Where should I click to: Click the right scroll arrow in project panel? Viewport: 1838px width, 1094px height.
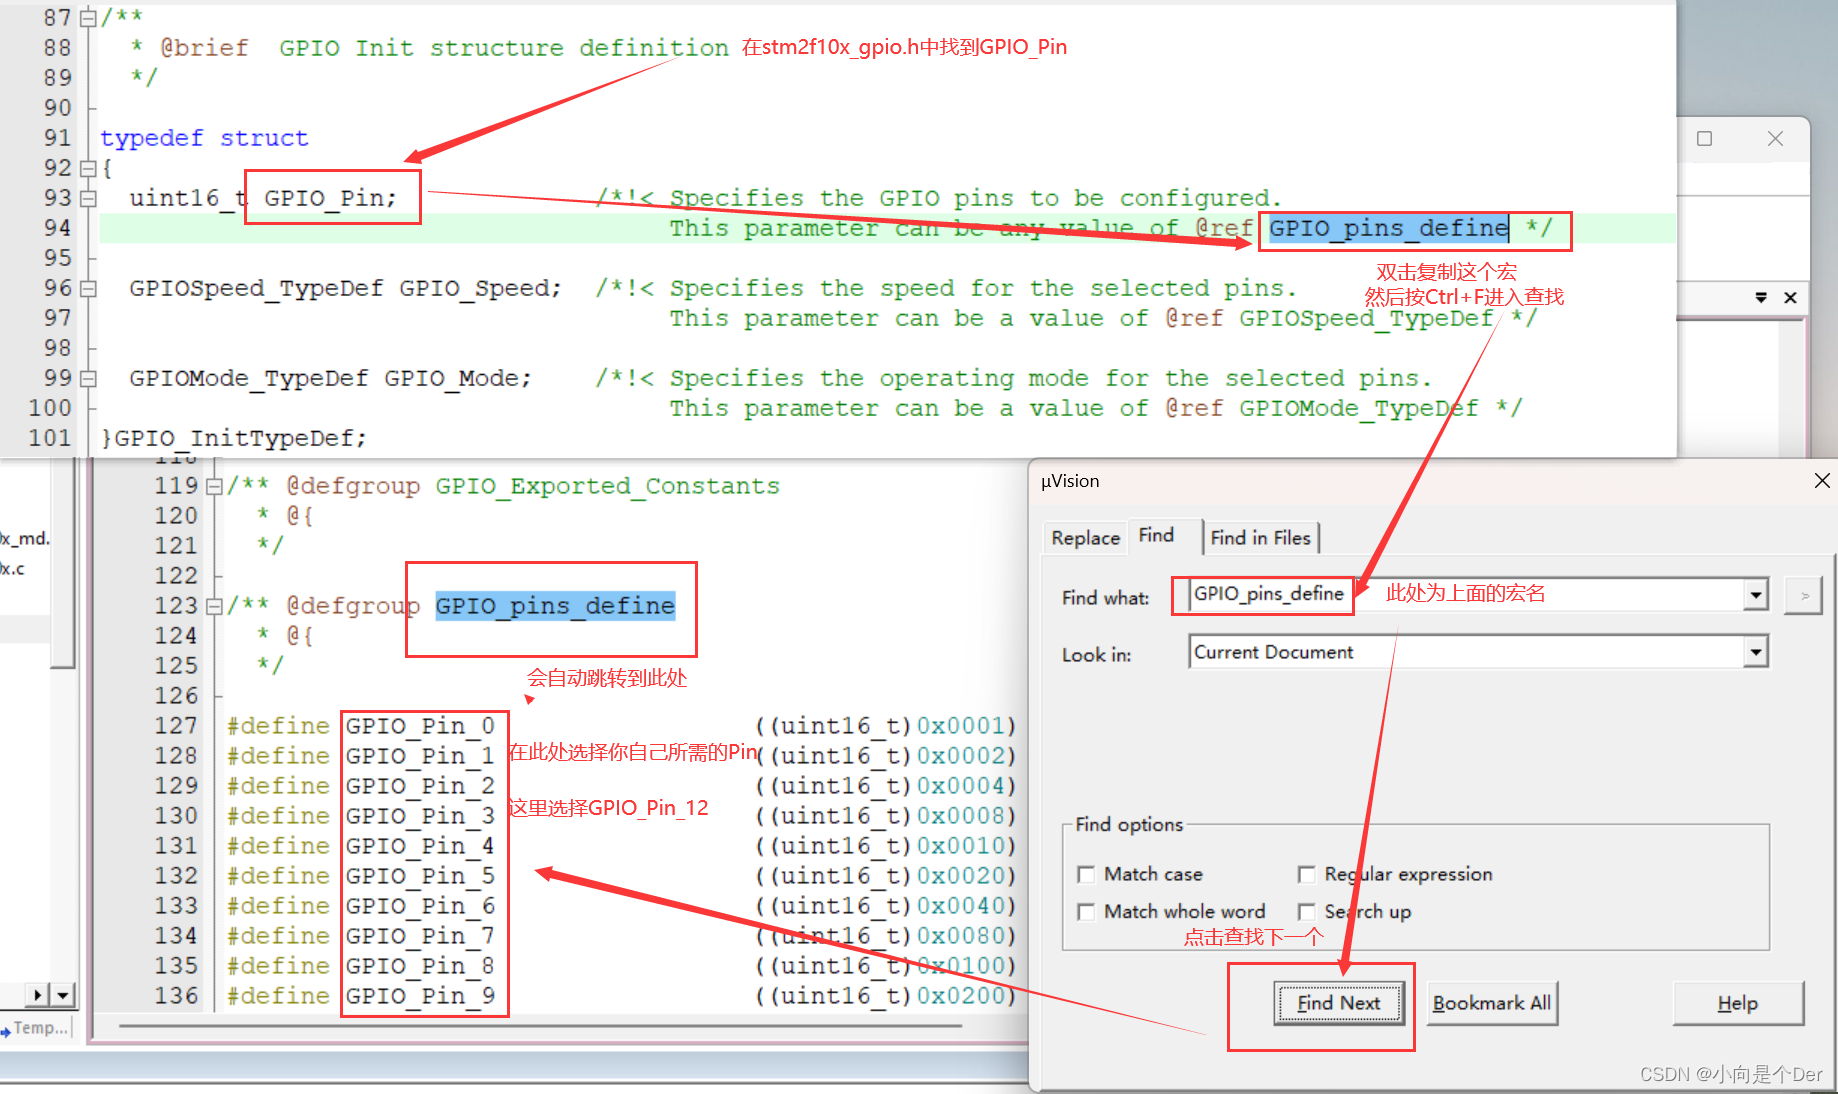(x=37, y=995)
